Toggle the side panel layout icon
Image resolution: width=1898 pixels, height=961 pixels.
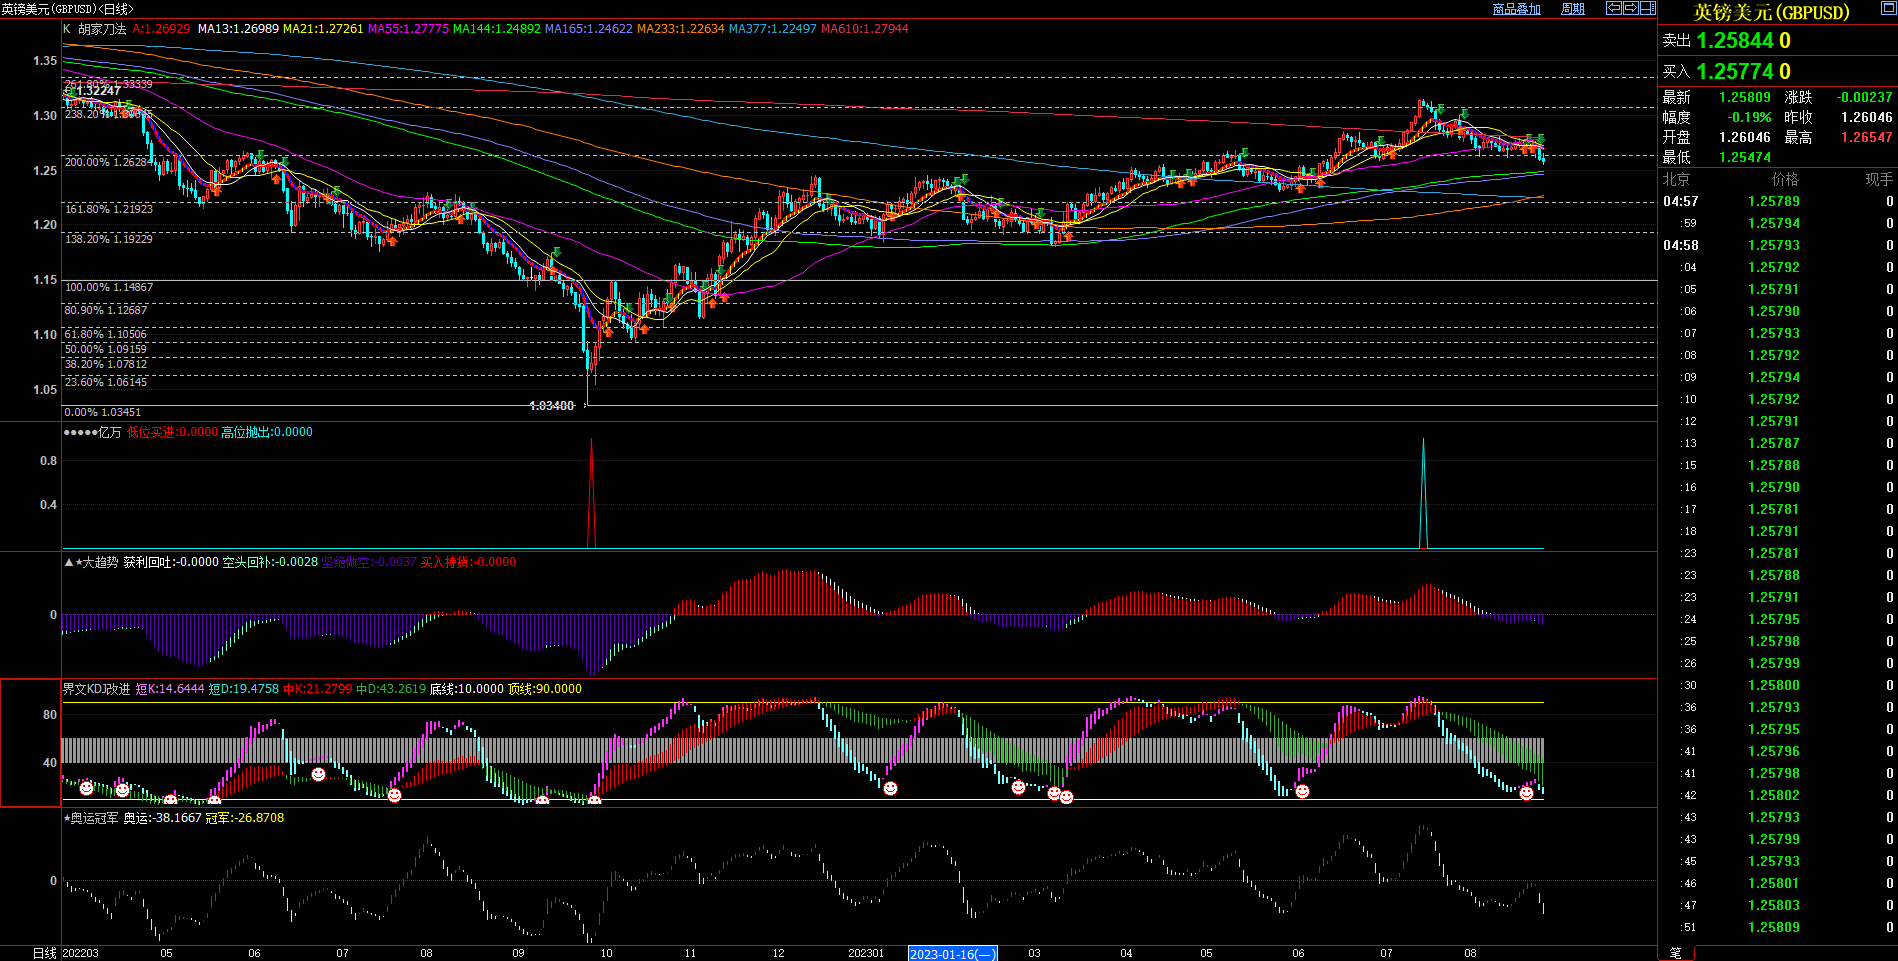1648,8
